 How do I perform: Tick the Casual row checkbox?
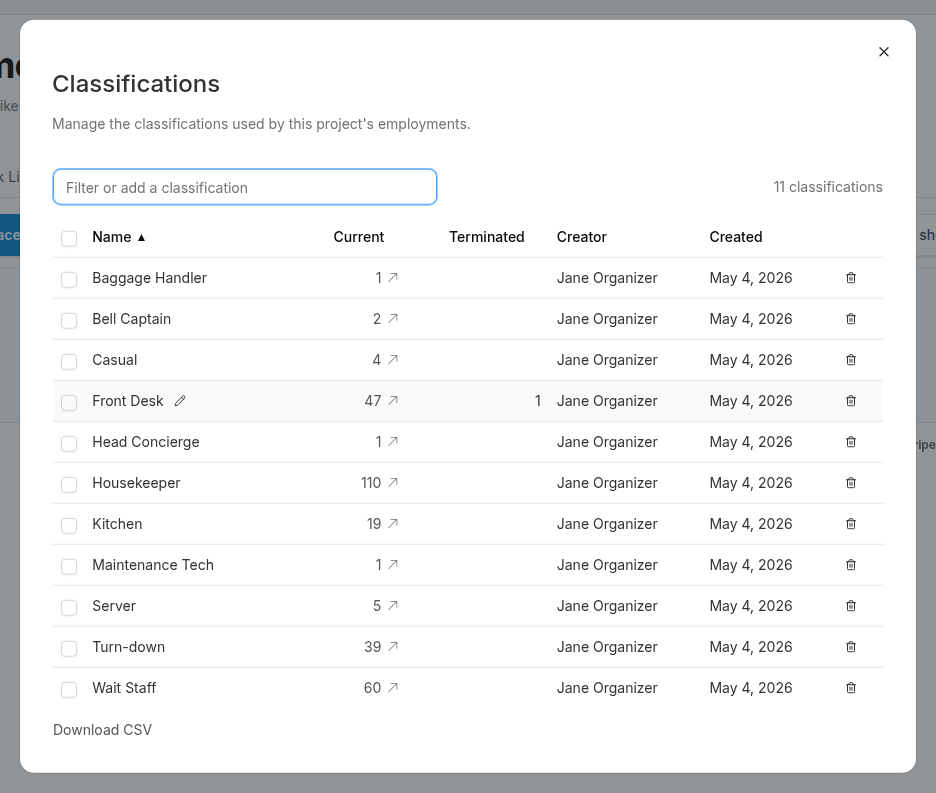pyautogui.click(x=69, y=361)
